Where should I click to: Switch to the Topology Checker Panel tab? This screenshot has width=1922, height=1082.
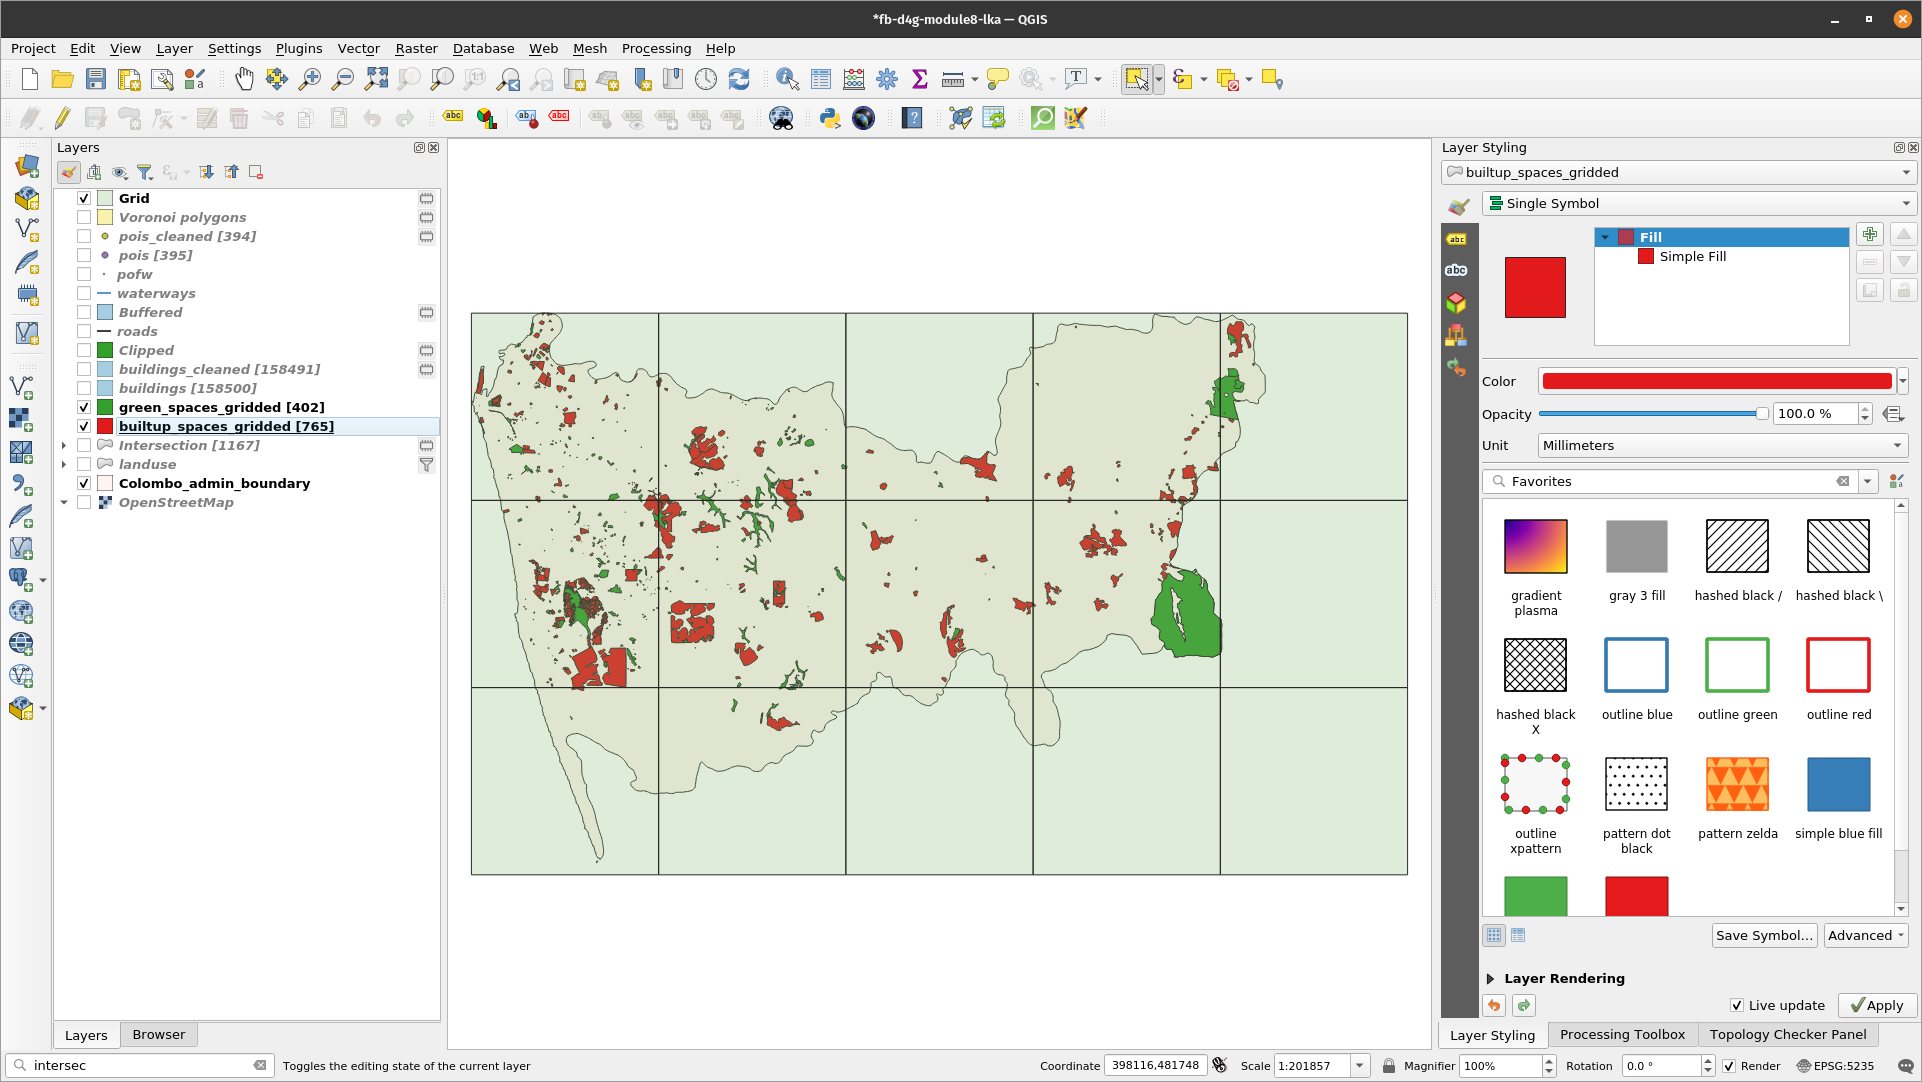(x=1788, y=1035)
